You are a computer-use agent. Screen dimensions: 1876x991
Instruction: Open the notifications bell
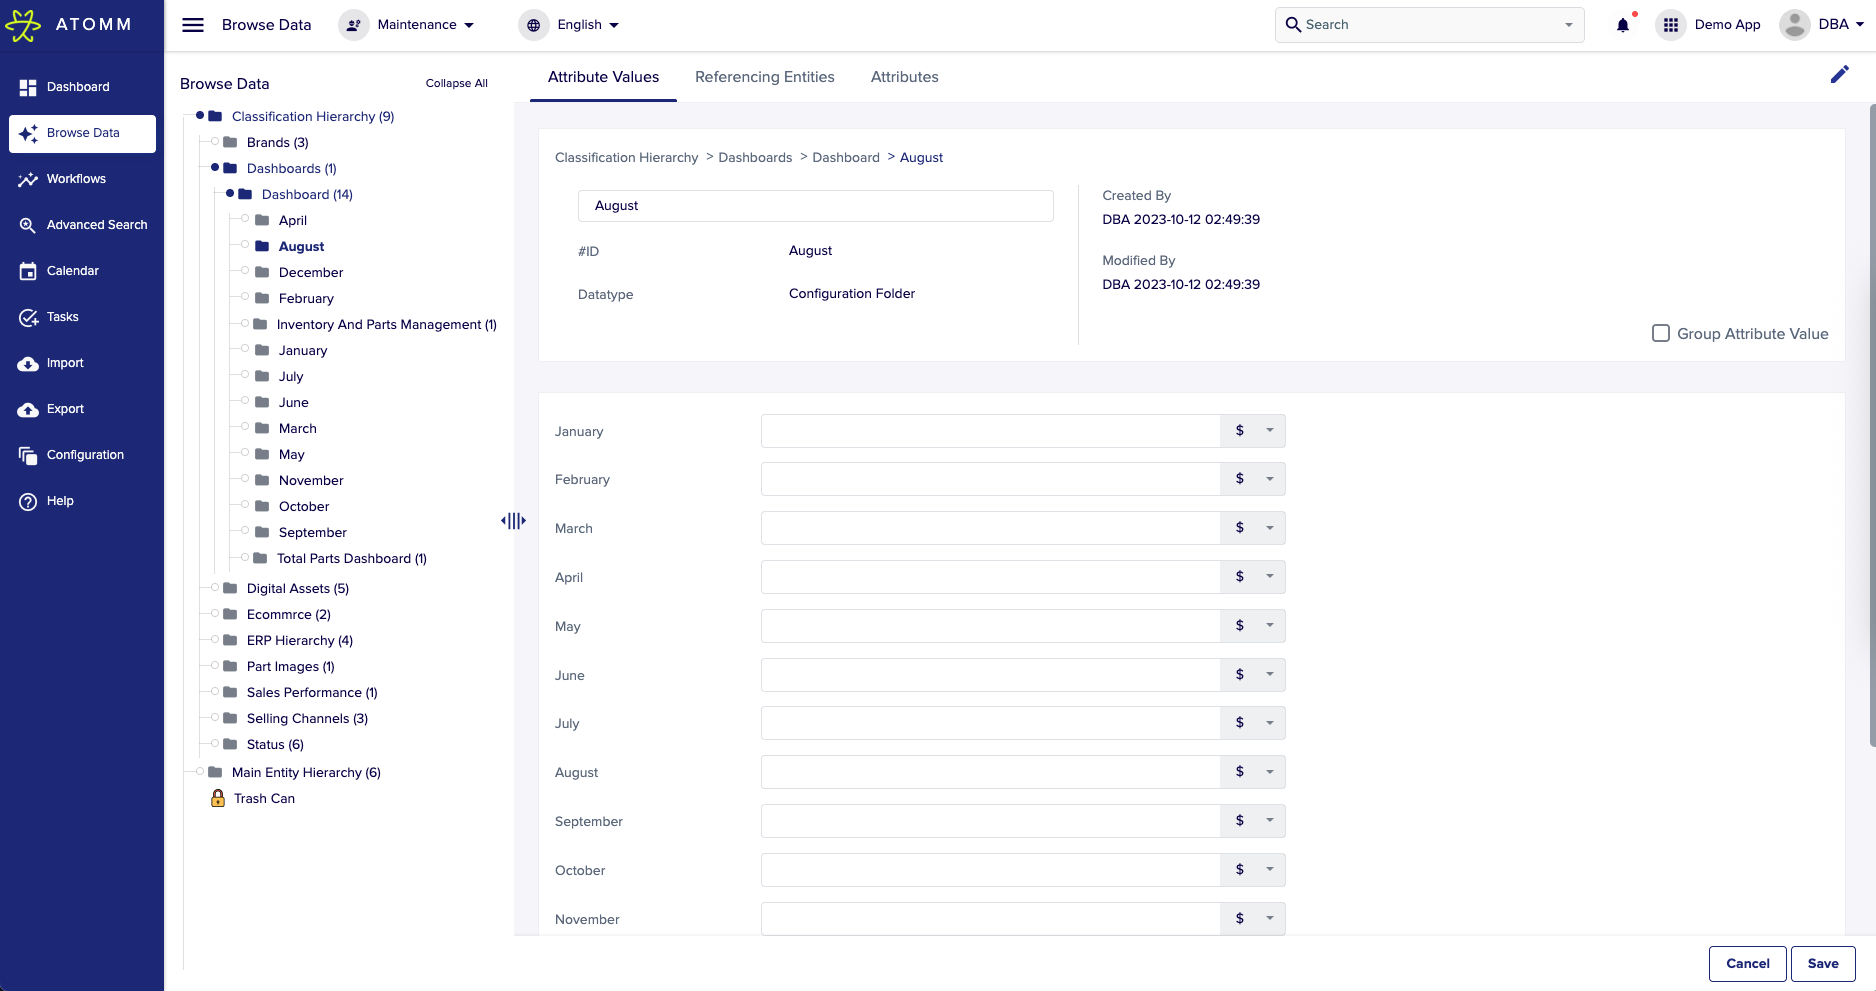(1621, 24)
